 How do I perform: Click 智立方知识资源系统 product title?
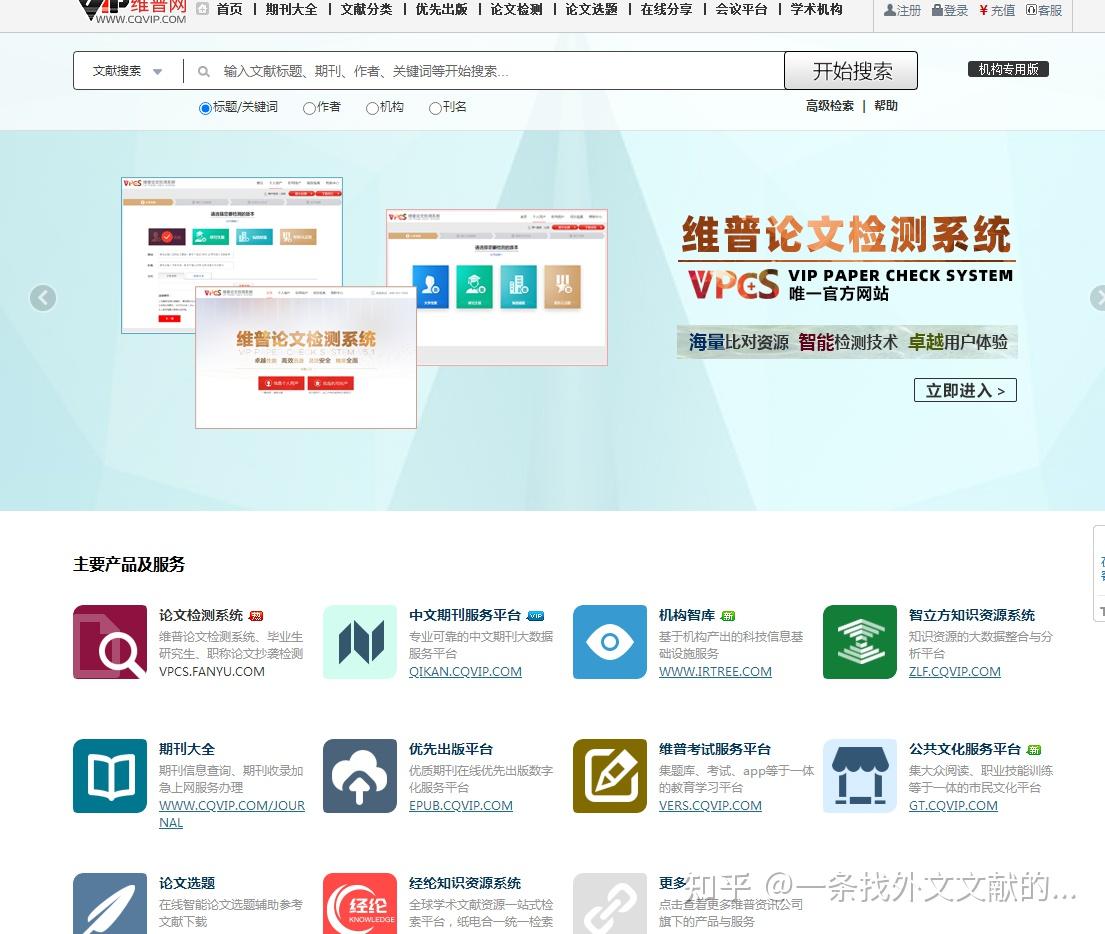point(972,615)
